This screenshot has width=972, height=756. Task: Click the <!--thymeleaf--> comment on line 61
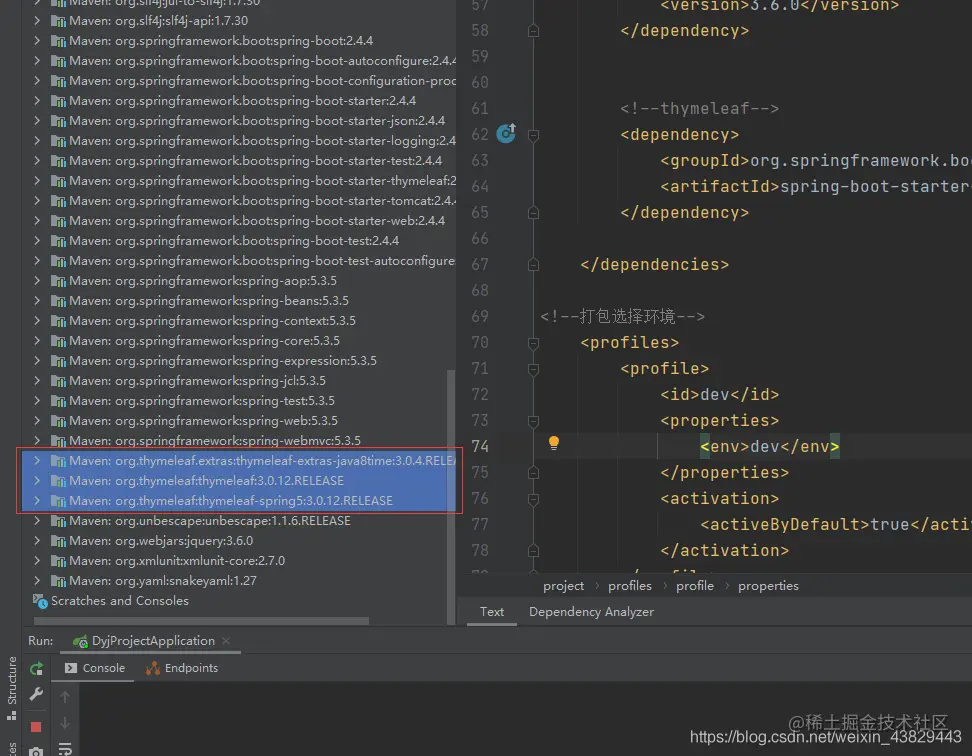[x=699, y=108]
